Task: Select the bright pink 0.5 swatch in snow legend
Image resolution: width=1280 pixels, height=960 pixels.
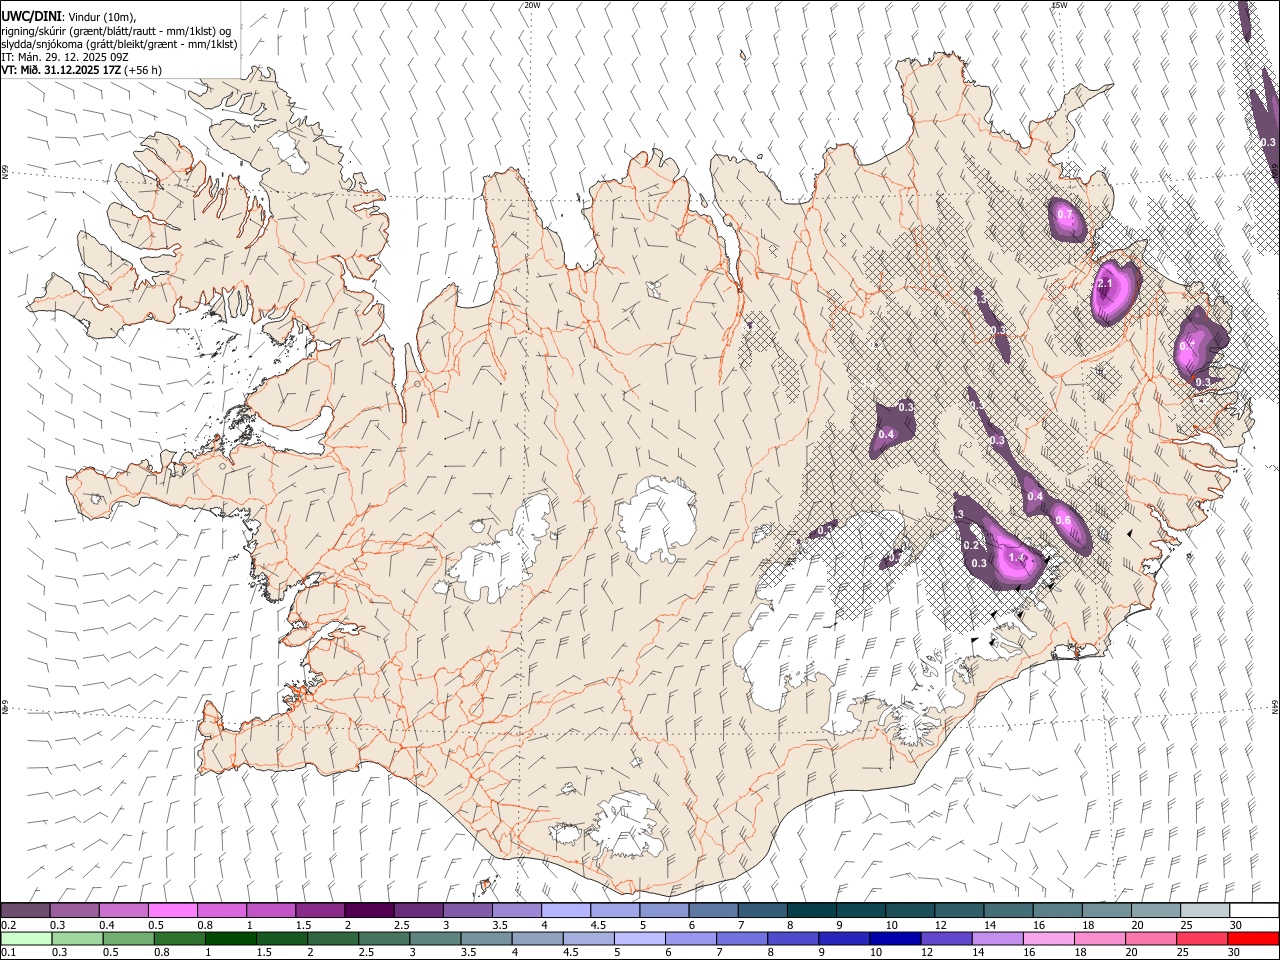Action: [172, 911]
